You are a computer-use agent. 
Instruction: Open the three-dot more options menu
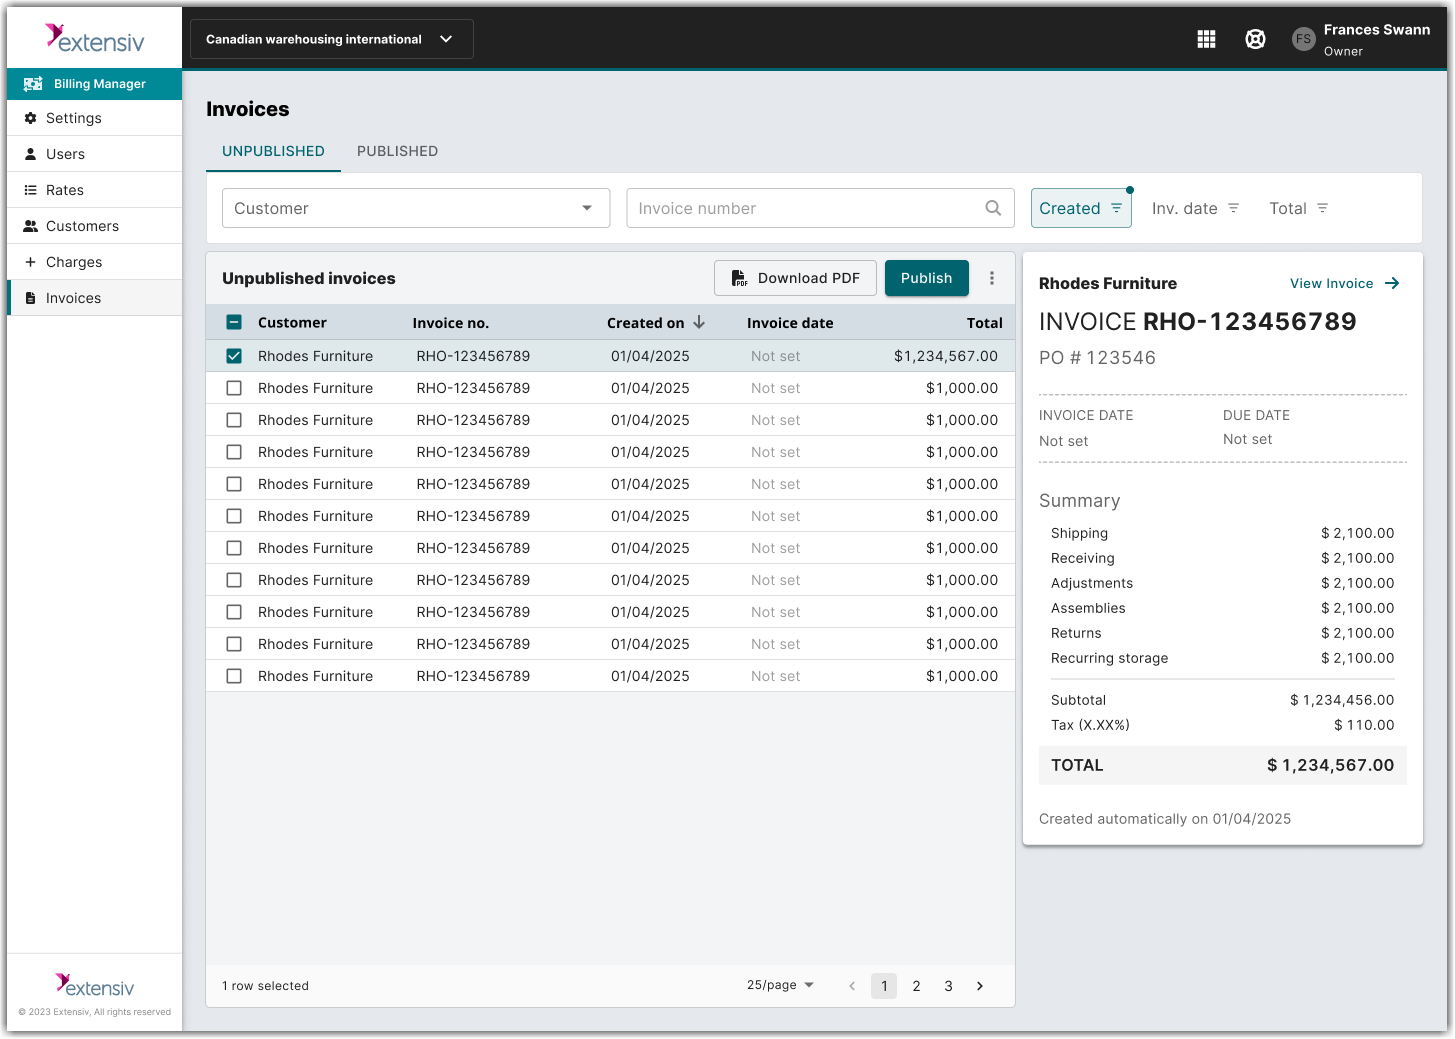992,278
